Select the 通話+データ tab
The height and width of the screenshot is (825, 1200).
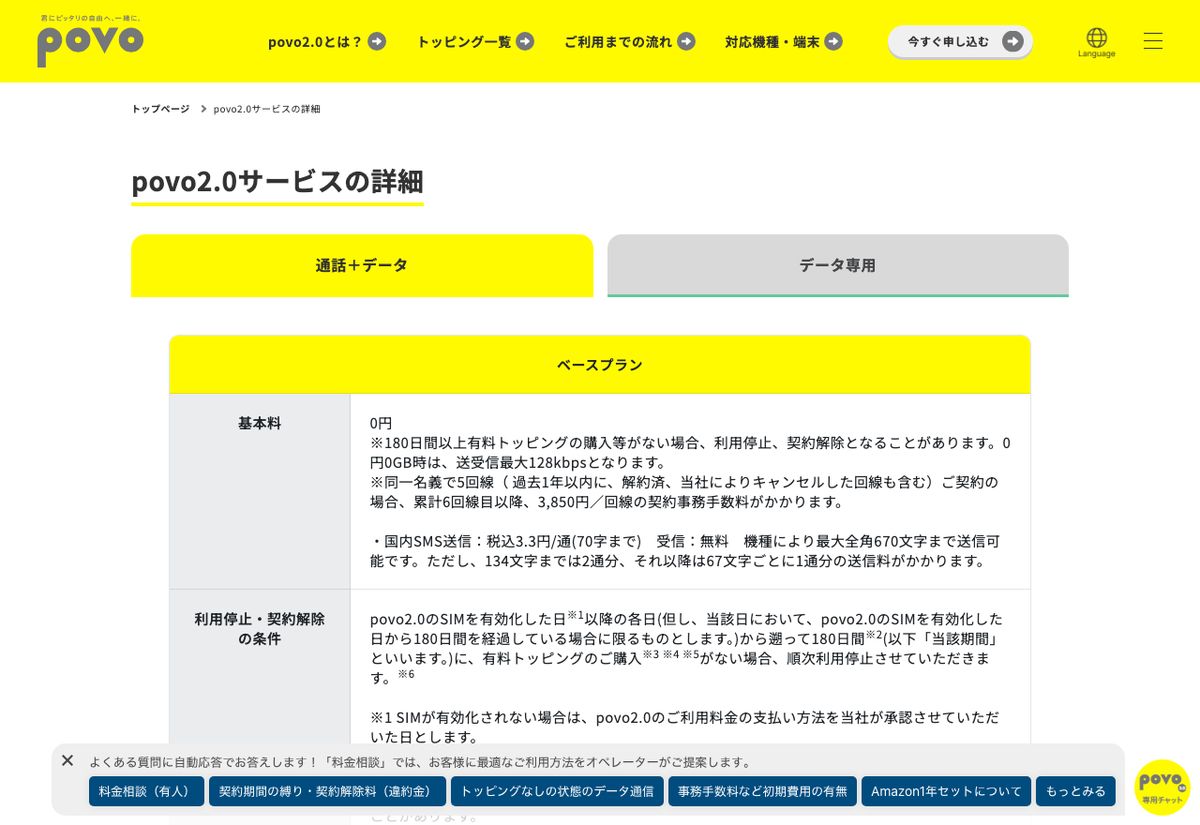[362, 265]
